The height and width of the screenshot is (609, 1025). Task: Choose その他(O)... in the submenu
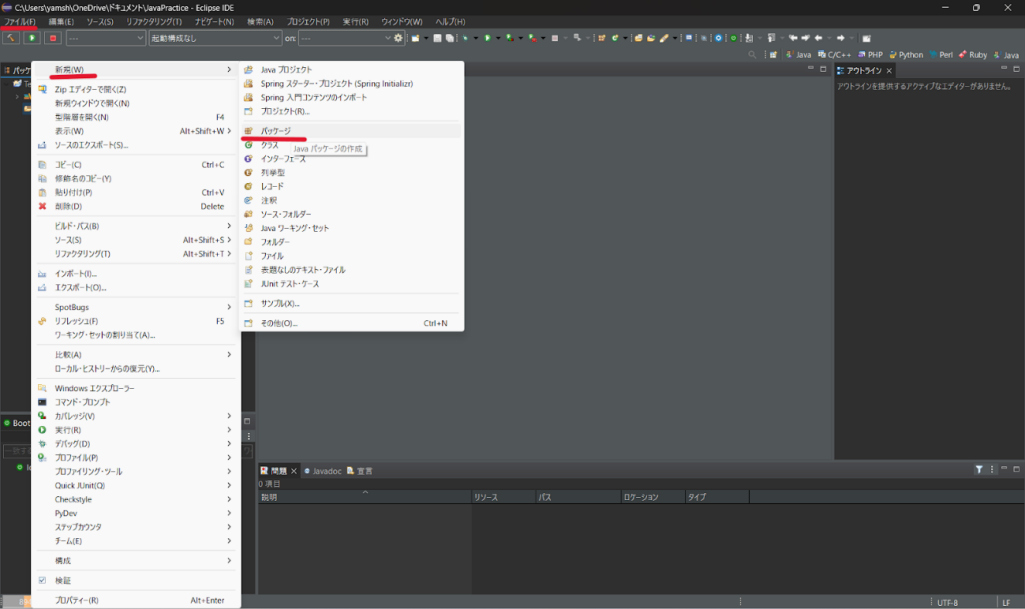352,323
